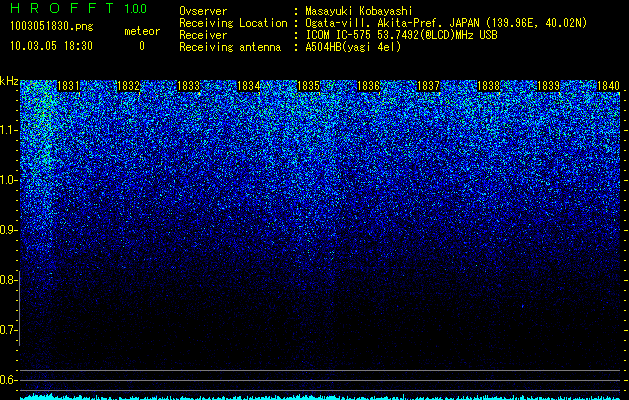This screenshot has width=629, height=400.
Task: Click the 1.0.0 version number
Action: pyautogui.click(x=136, y=9)
